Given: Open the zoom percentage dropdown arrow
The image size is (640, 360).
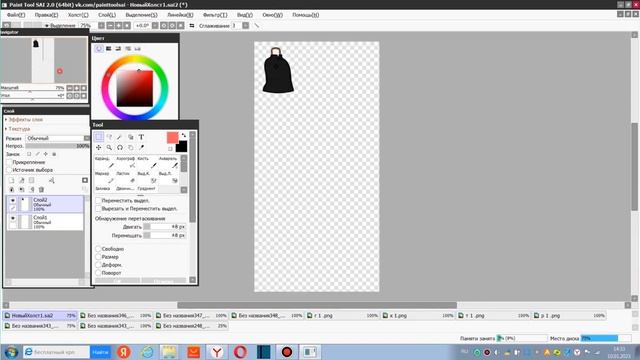Looking at the screenshot, I should tap(101, 25).
